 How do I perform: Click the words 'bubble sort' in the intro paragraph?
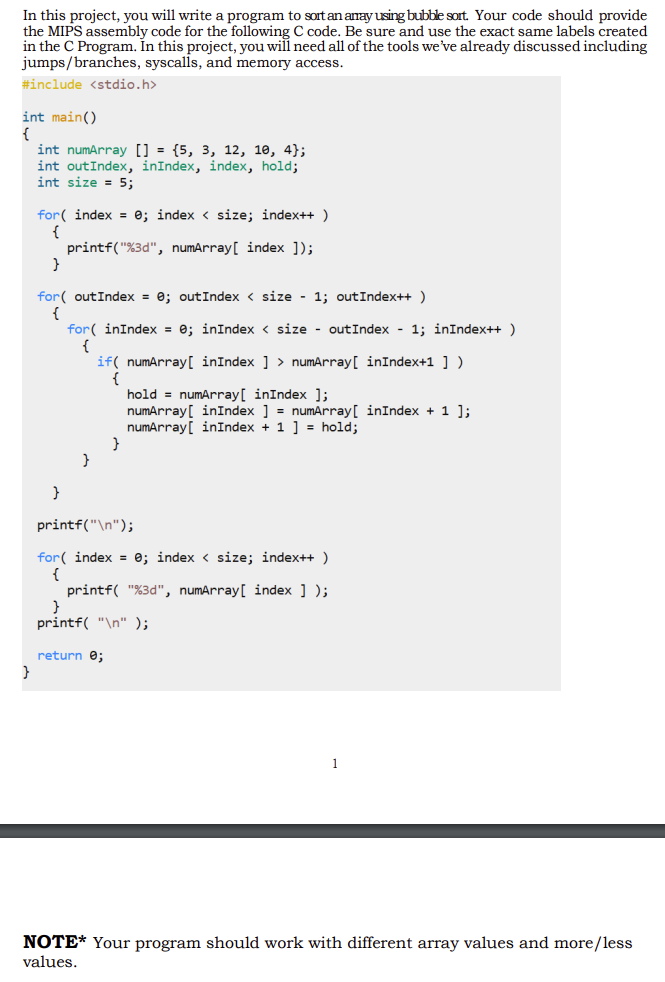(438, 15)
